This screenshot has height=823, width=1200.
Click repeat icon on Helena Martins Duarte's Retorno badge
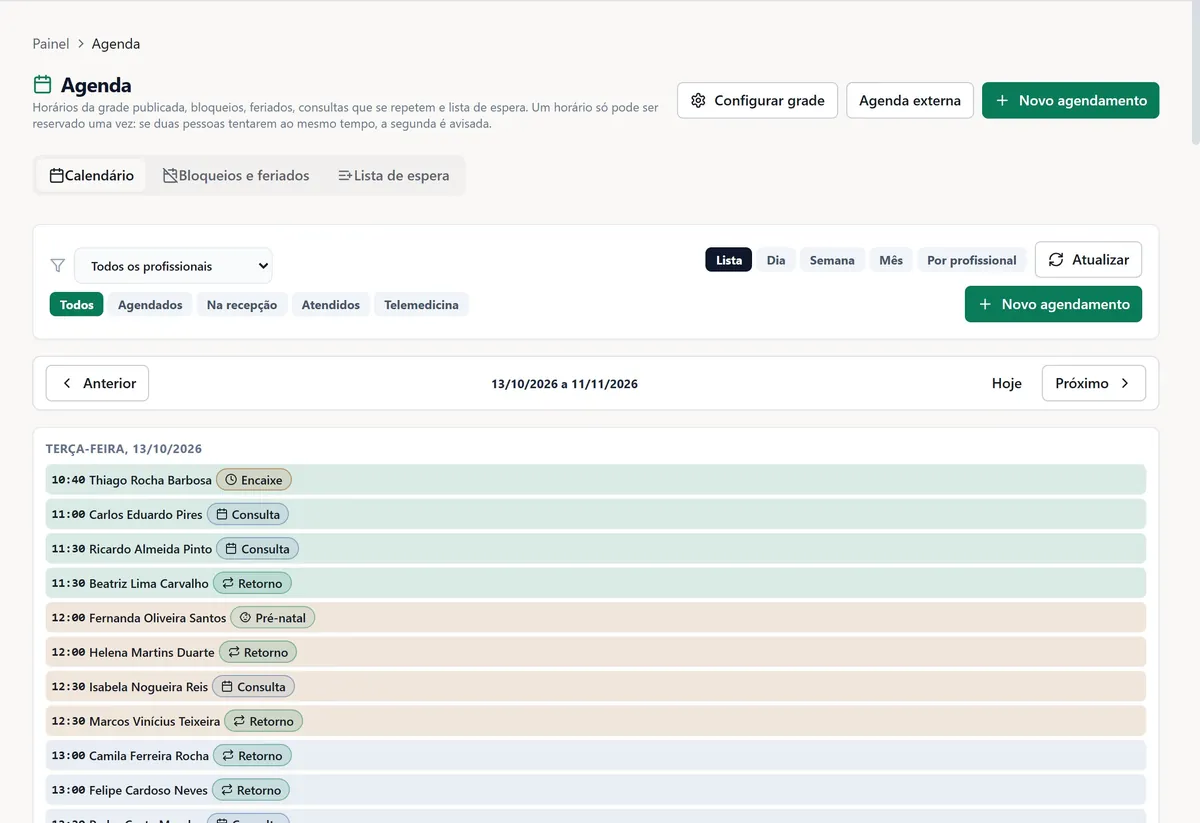[234, 653]
